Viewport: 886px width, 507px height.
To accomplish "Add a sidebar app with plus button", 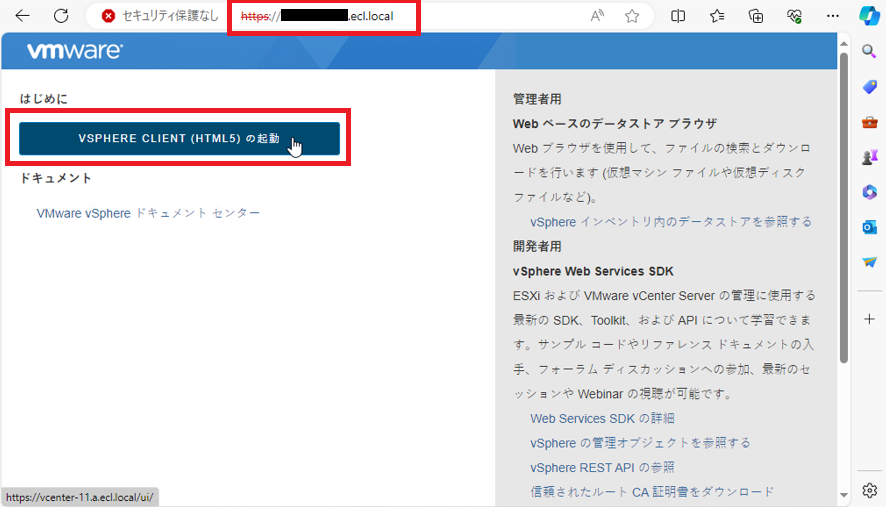I will (869, 319).
